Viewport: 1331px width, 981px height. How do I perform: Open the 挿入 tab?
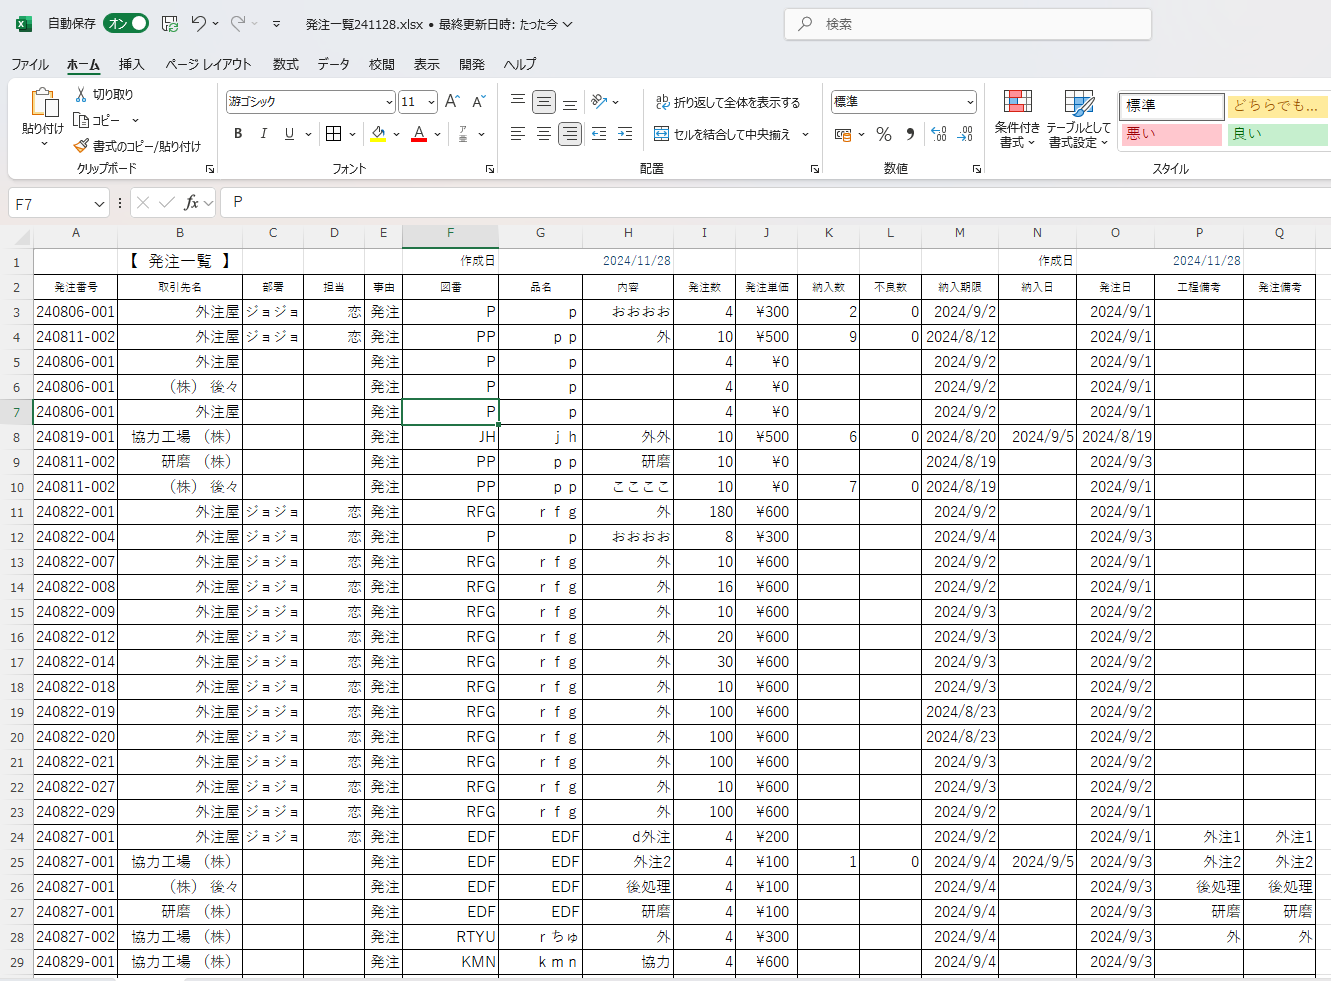click(x=132, y=64)
